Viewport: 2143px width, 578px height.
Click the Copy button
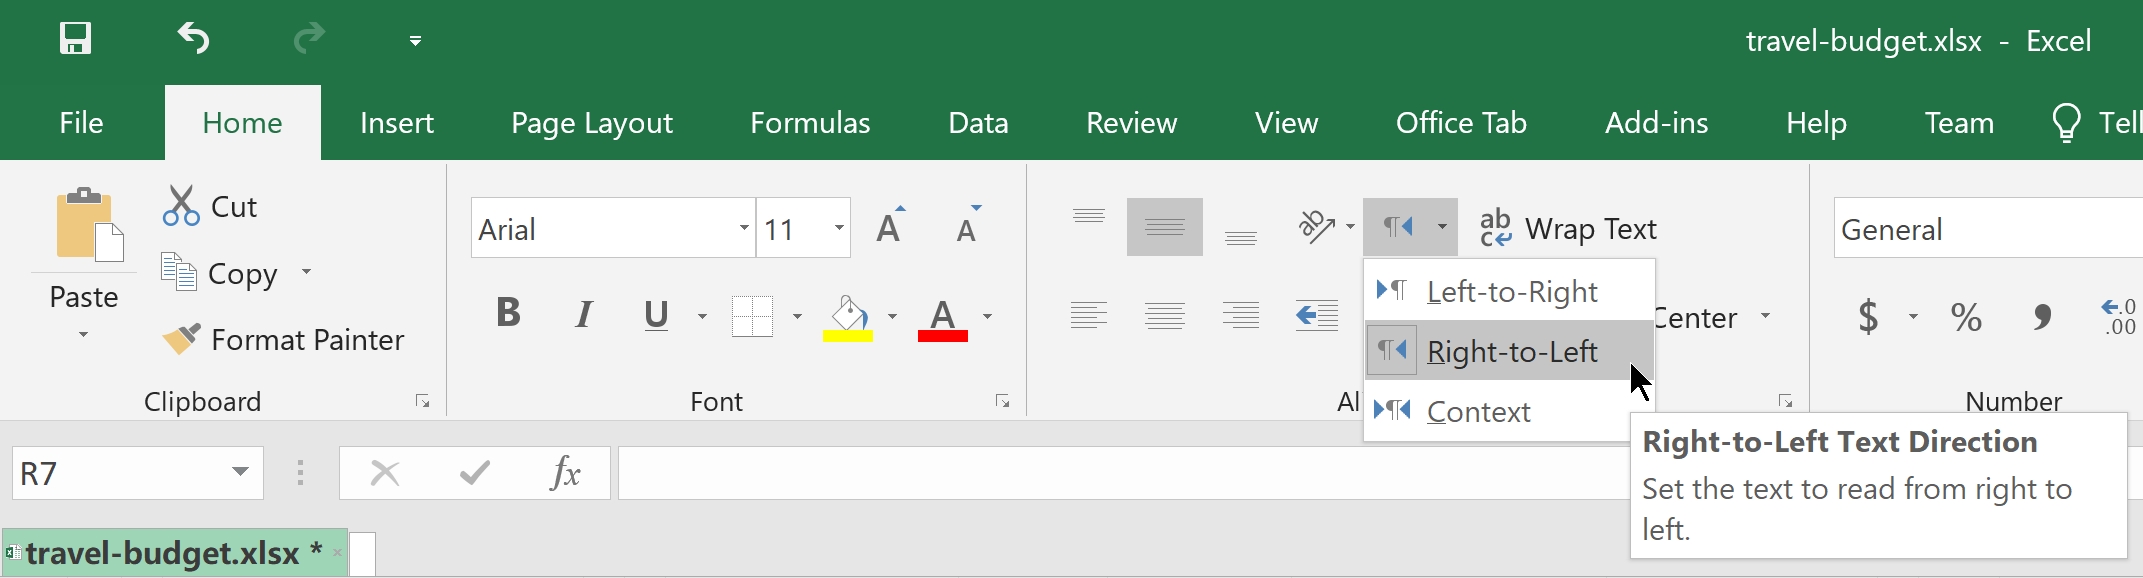coord(220,273)
